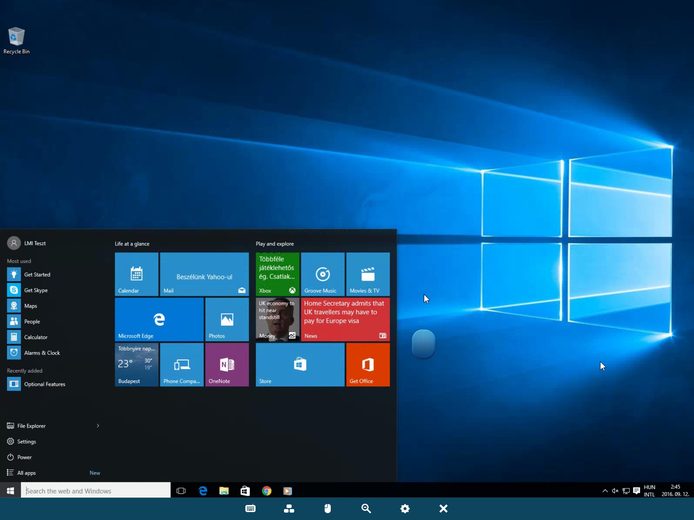
Task: Open remote session settings gear
Action: (x=405, y=508)
